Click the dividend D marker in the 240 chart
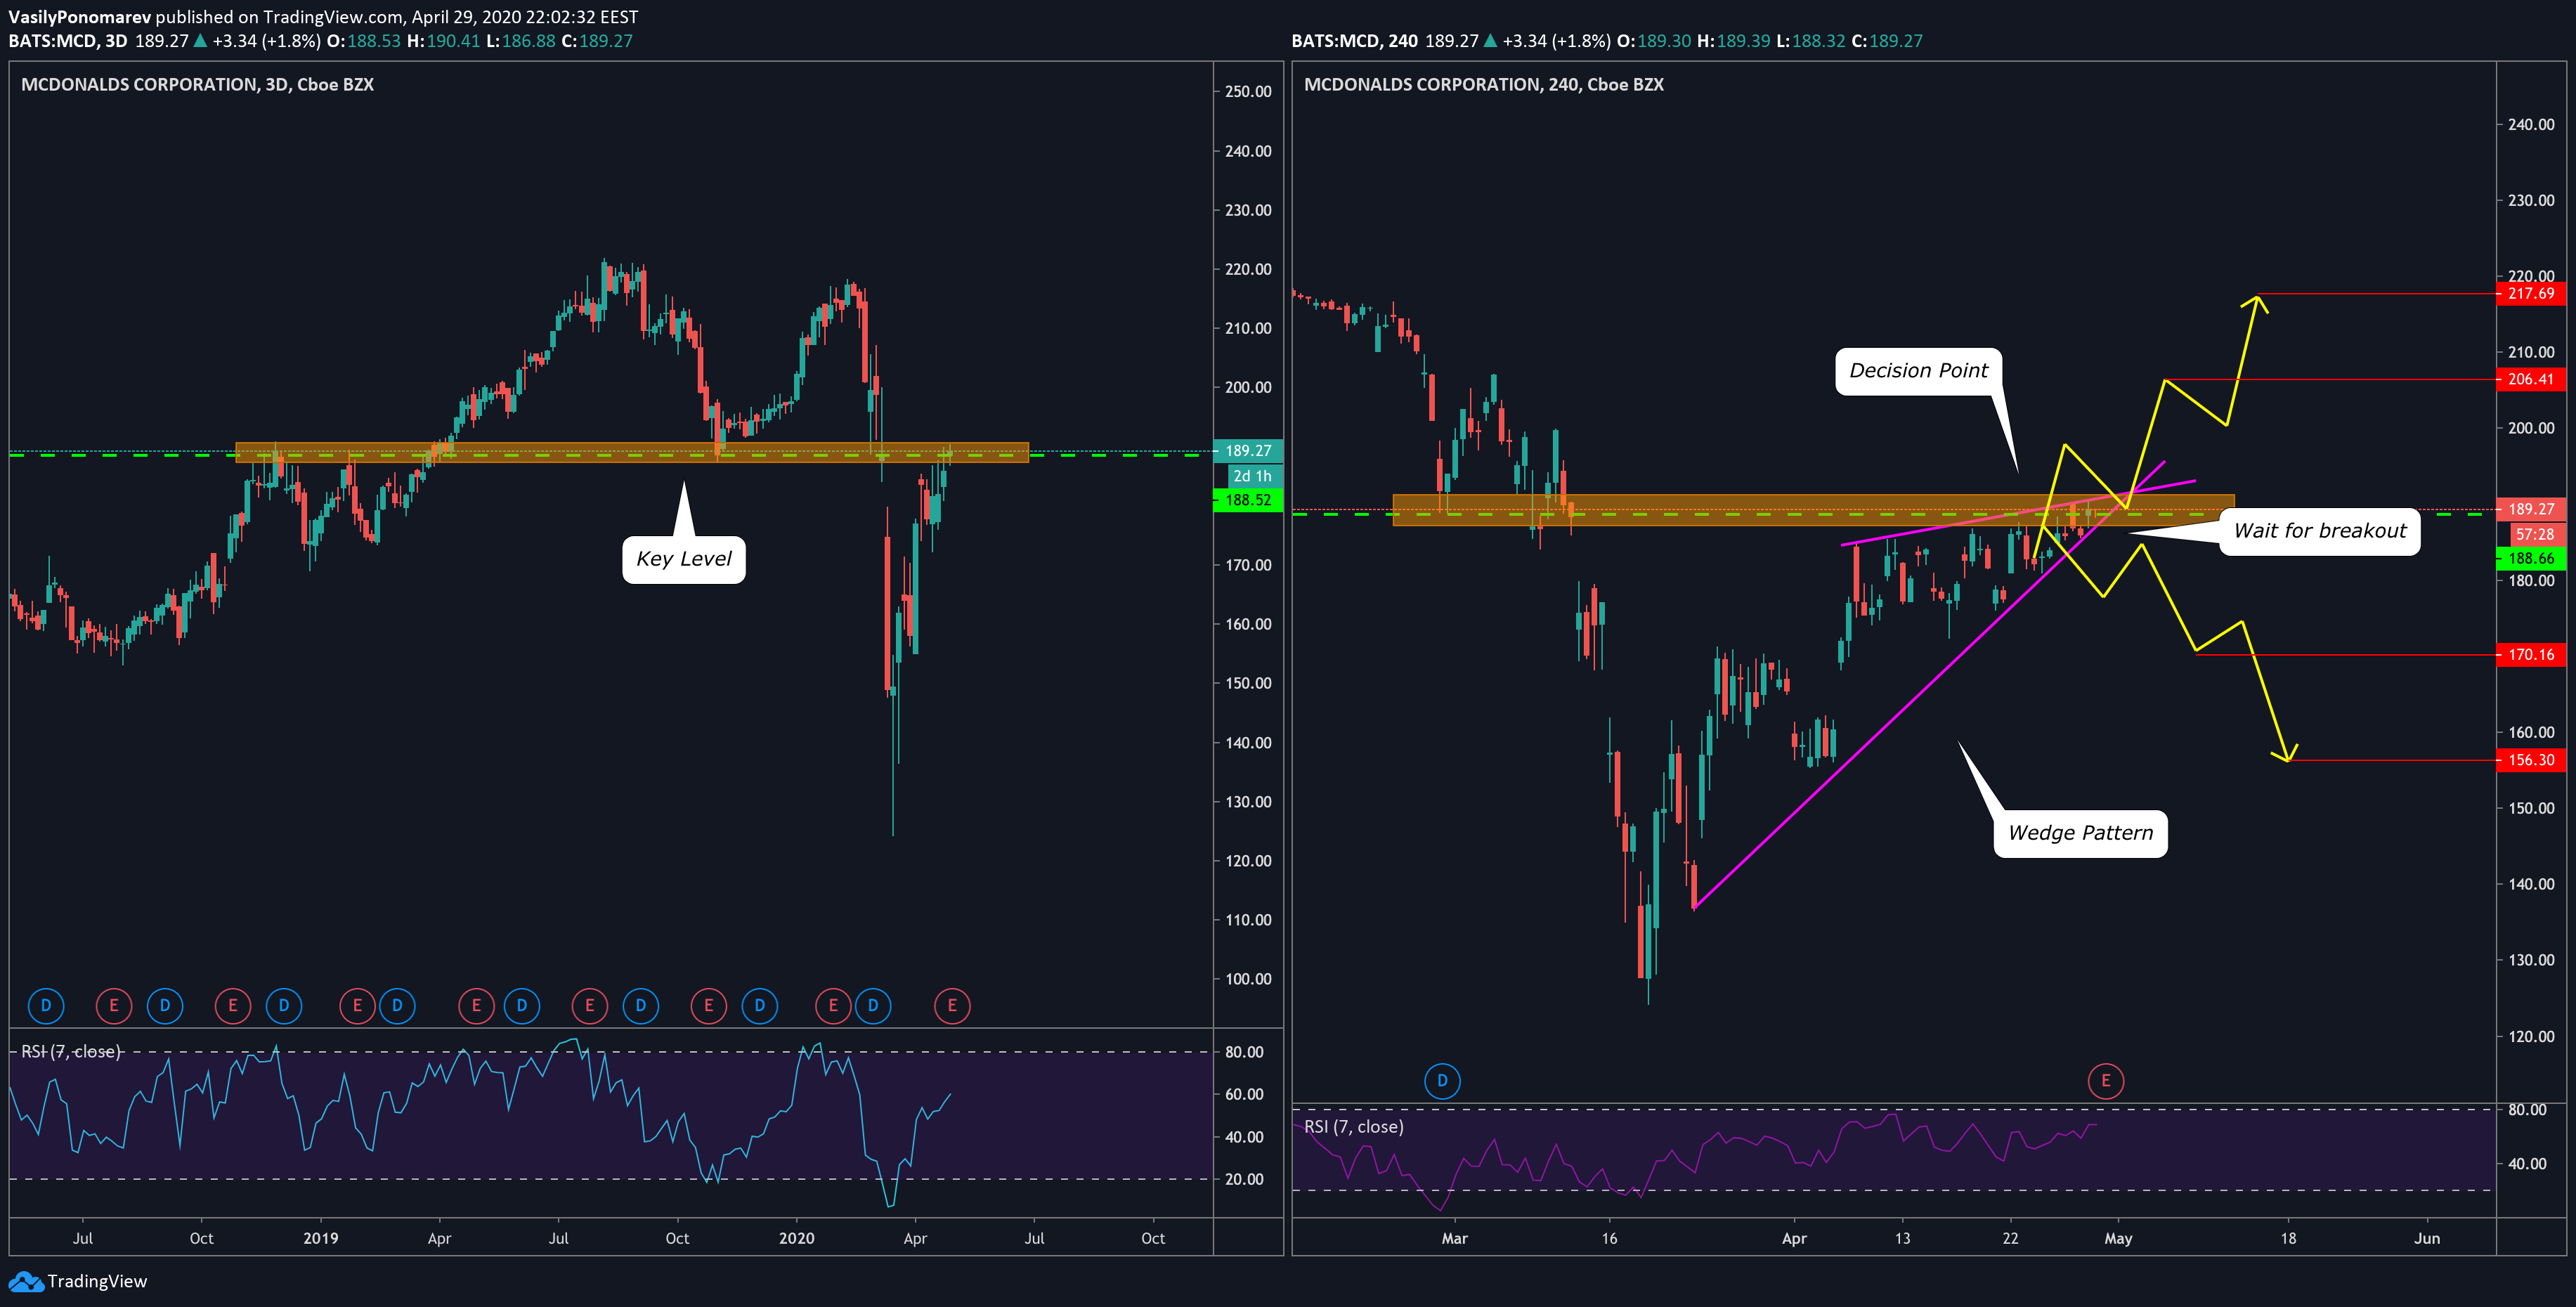Image resolution: width=2576 pixels, height=1307 pixels. 1442,1080
